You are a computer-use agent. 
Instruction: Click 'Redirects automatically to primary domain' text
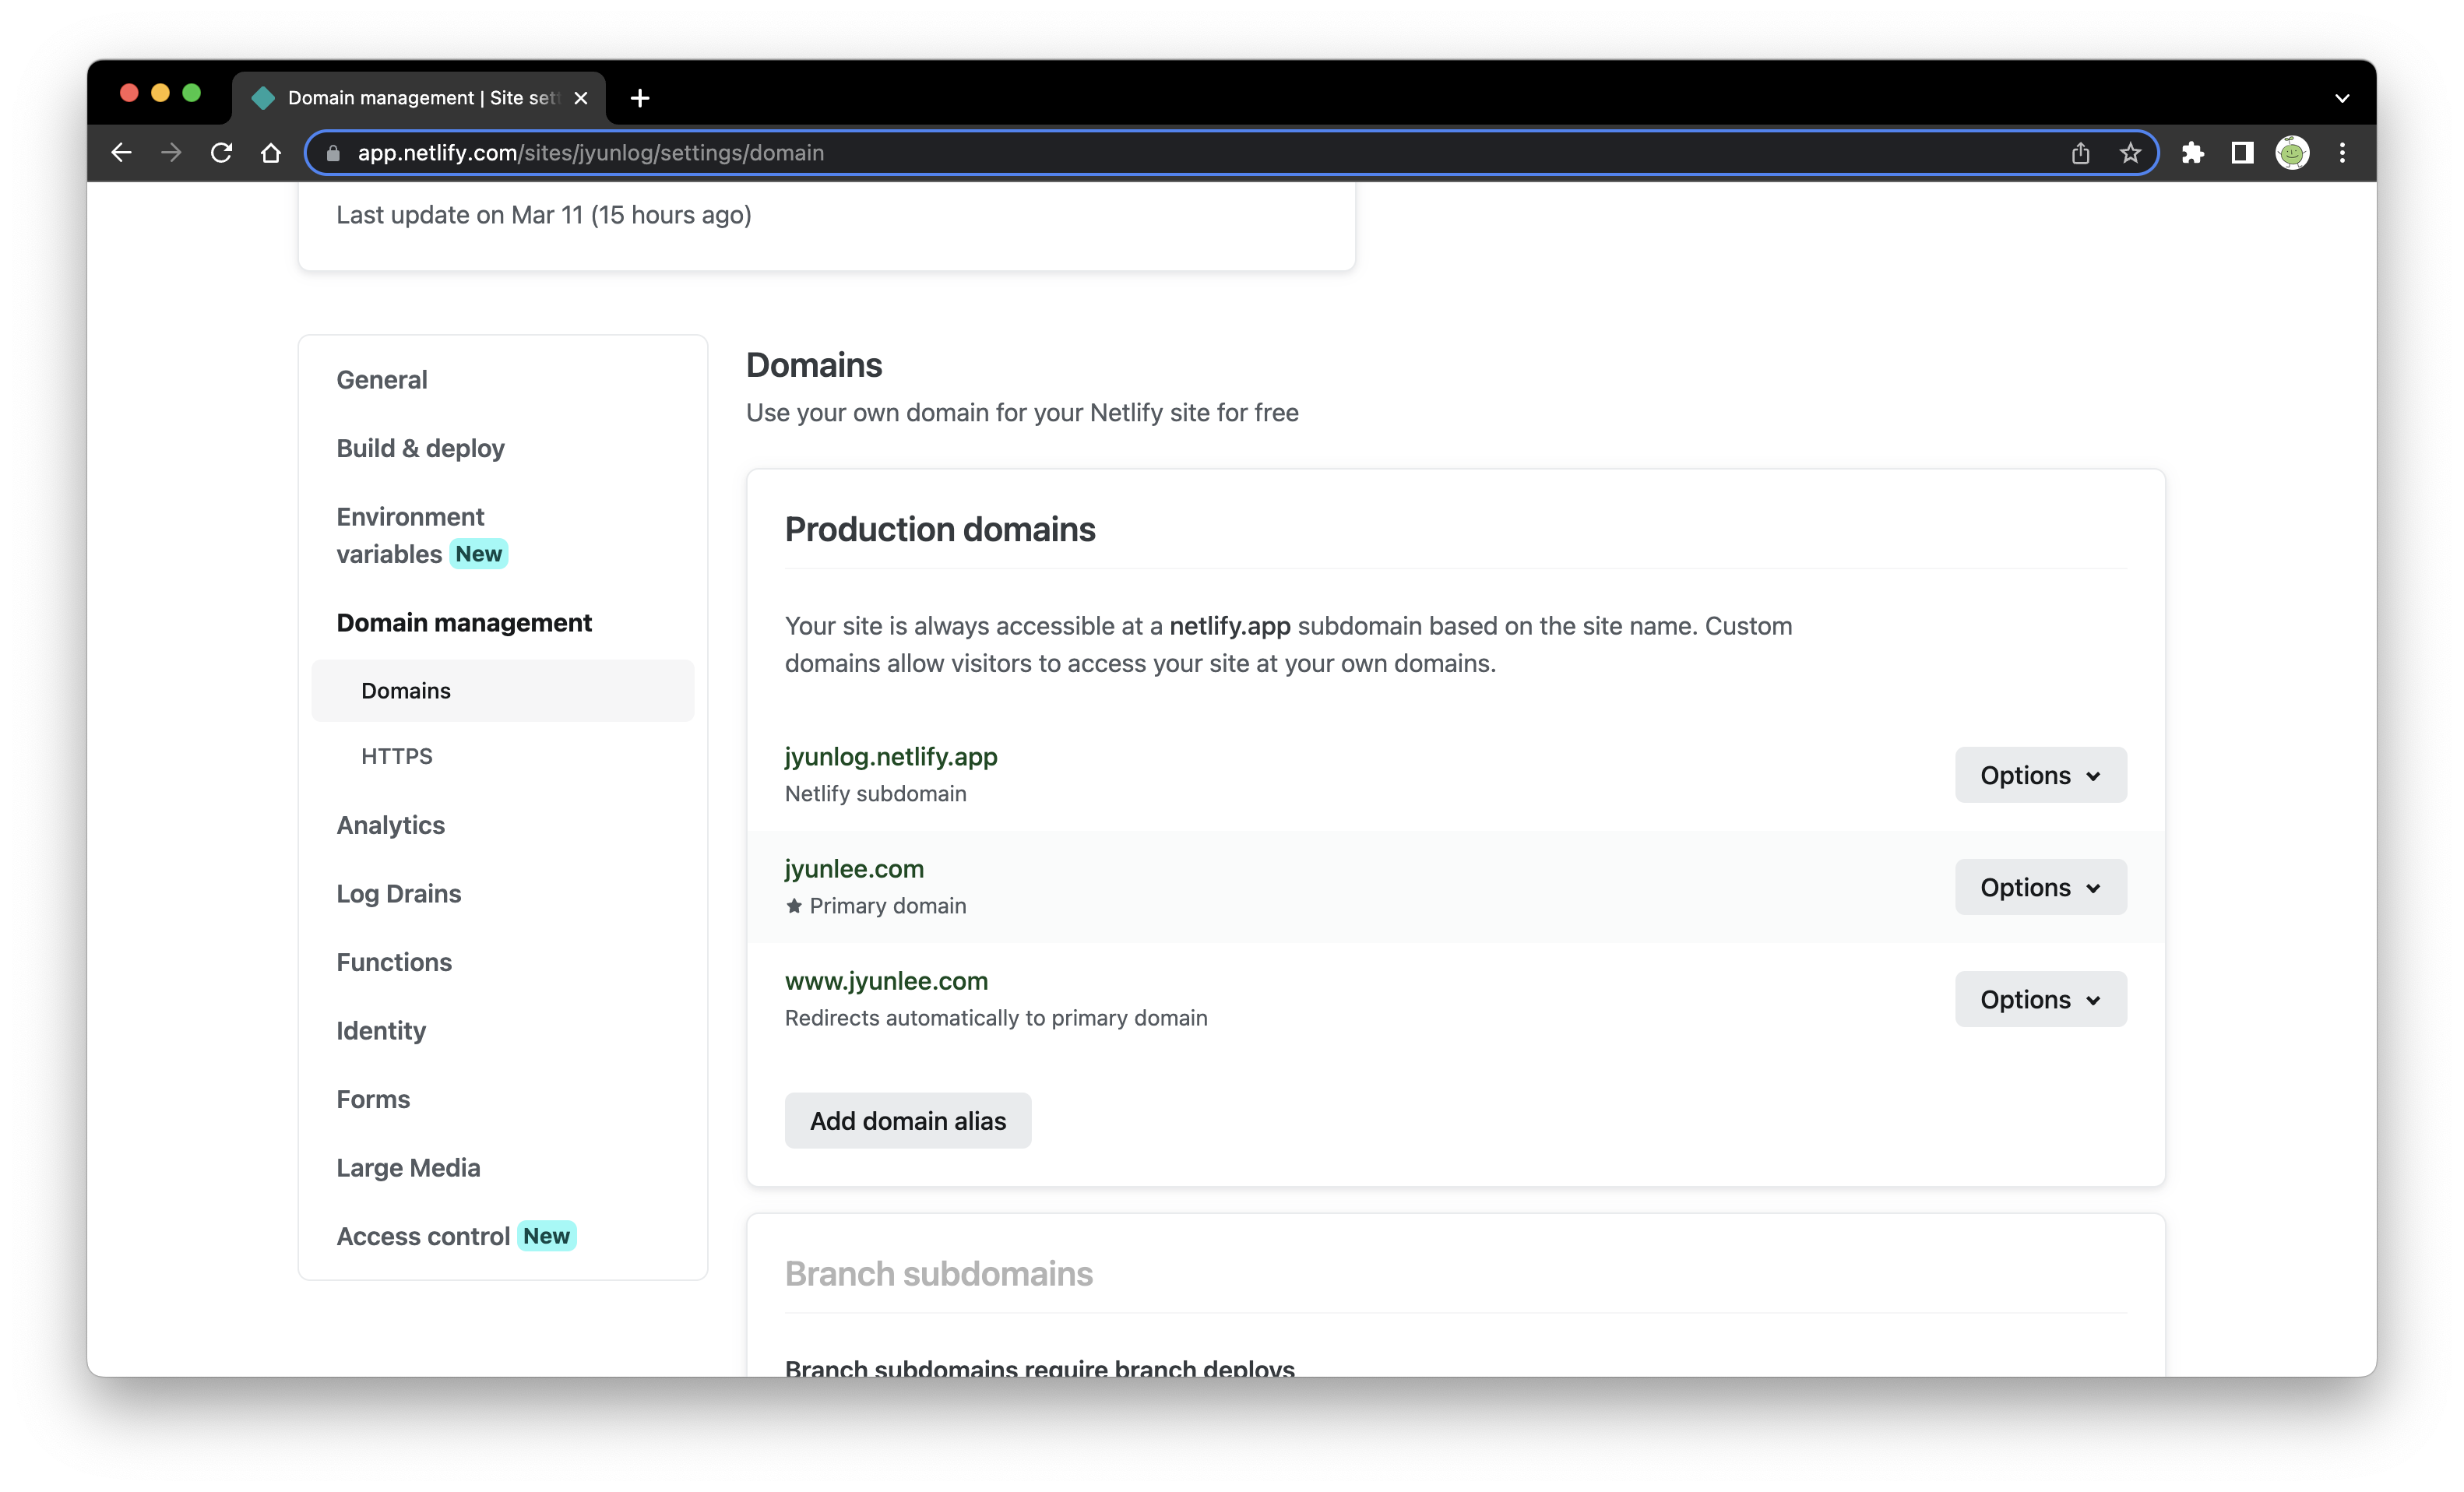(996, 1018)
